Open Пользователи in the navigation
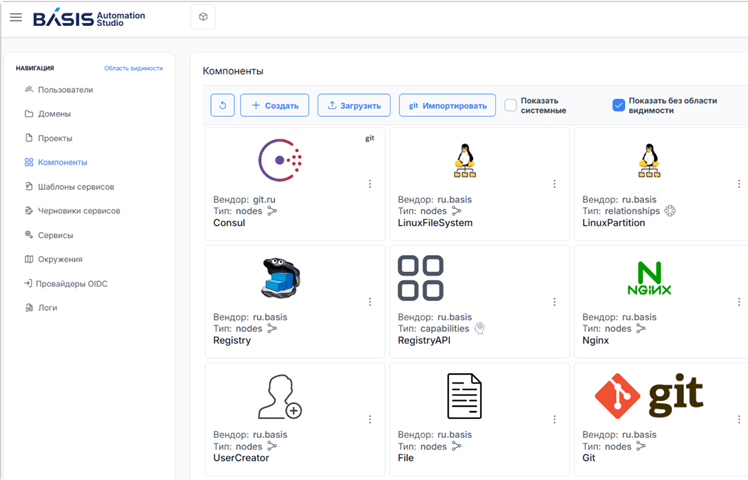 pyautogui.click(x=59, y=90)
